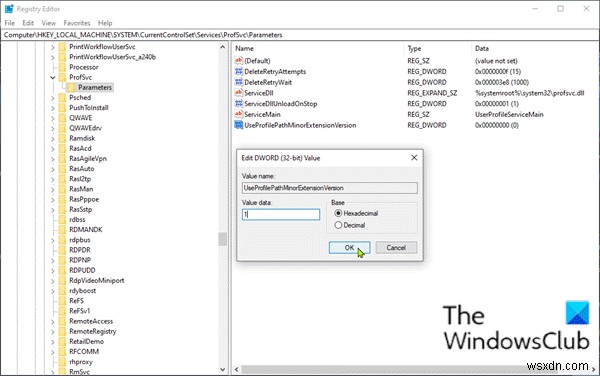600x376 pixels.
Task: Click the RetailDemo folder icon
Action: [62, 341]
